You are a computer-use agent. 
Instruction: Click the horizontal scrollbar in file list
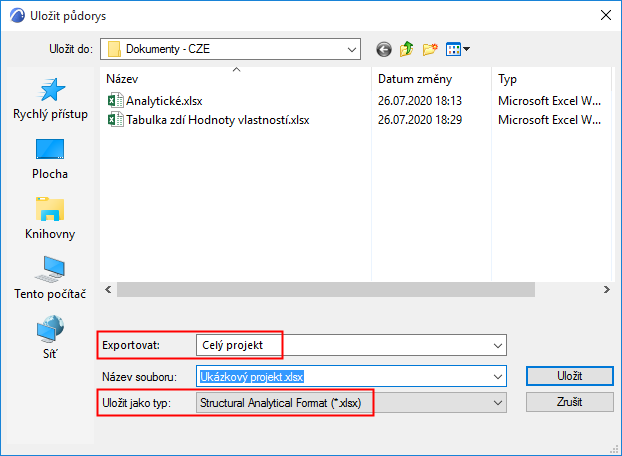click(355, 289)
